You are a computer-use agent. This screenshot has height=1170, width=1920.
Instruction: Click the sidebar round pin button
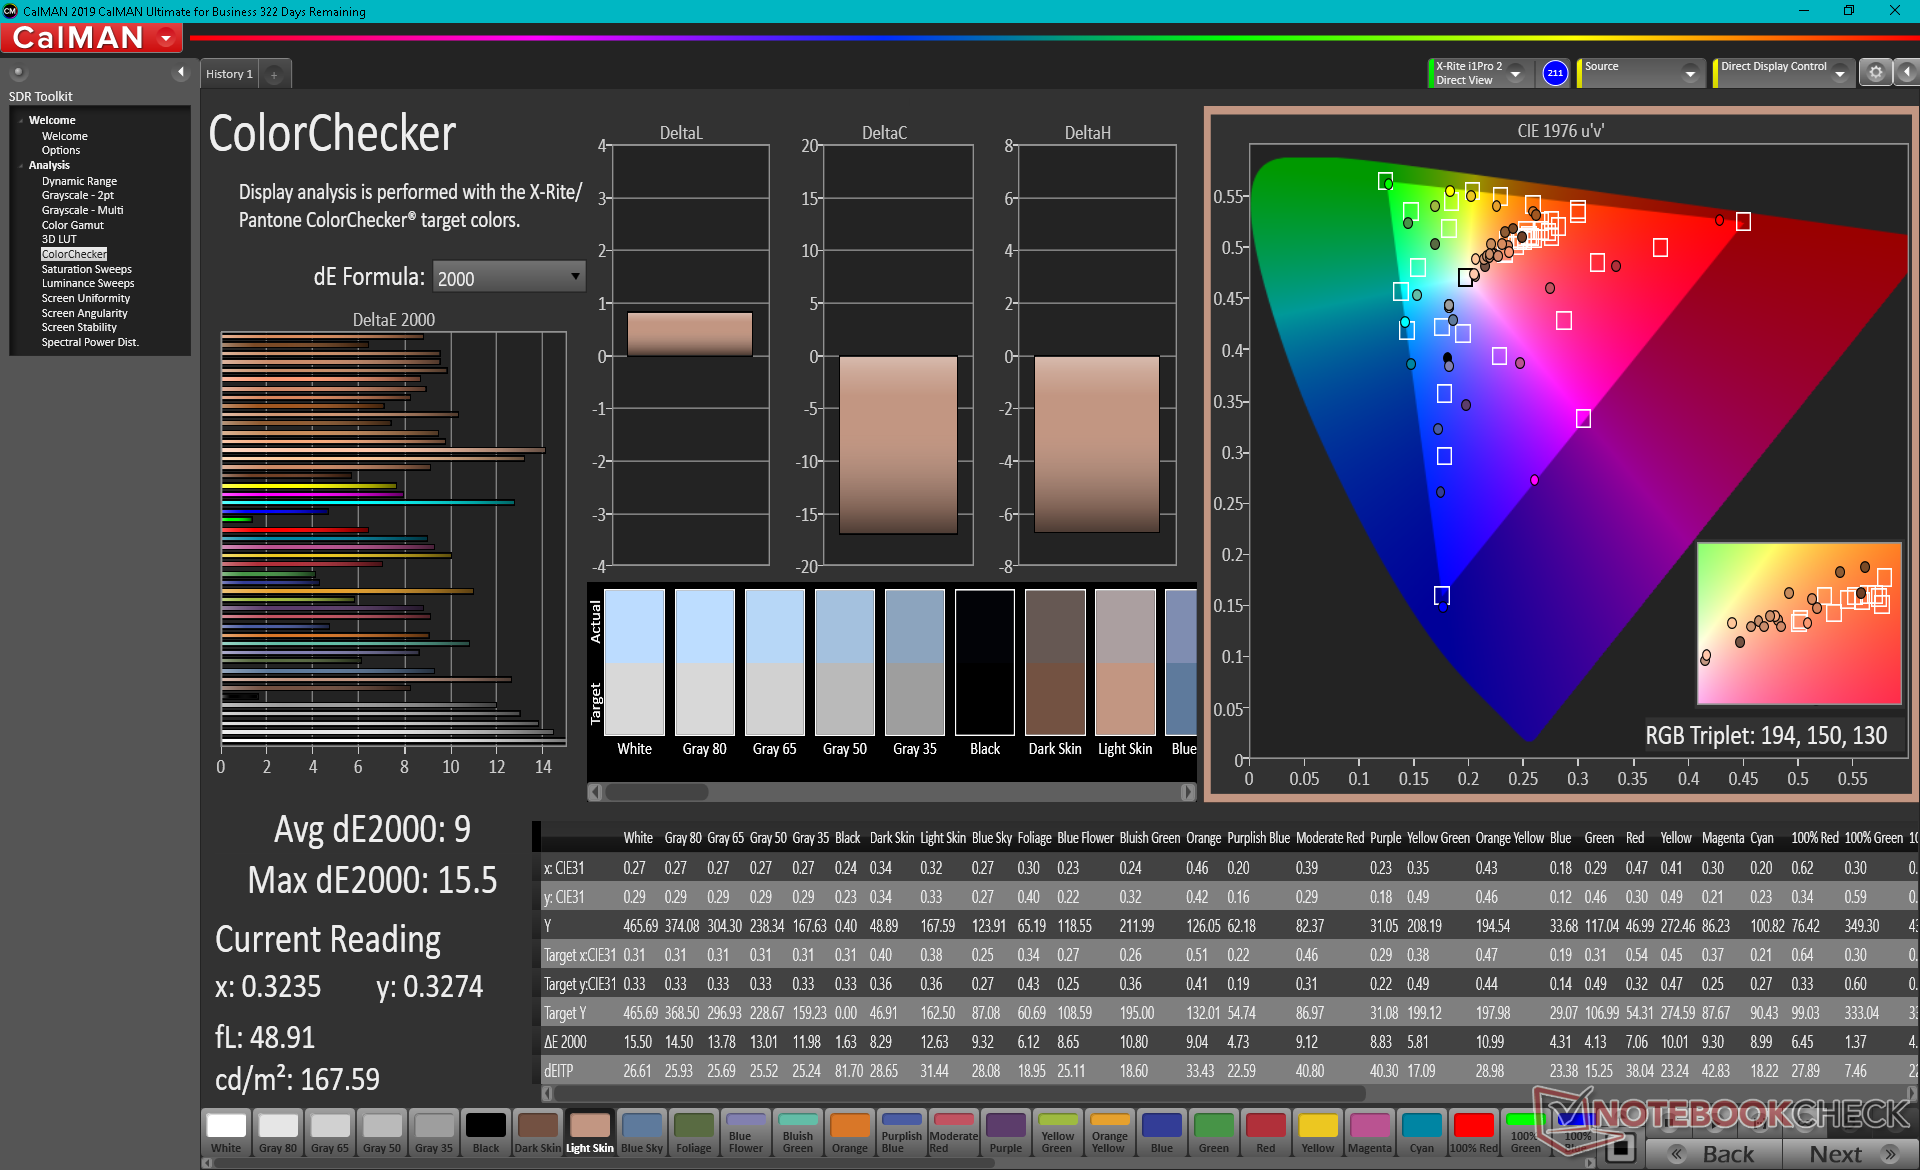[18, 72]
